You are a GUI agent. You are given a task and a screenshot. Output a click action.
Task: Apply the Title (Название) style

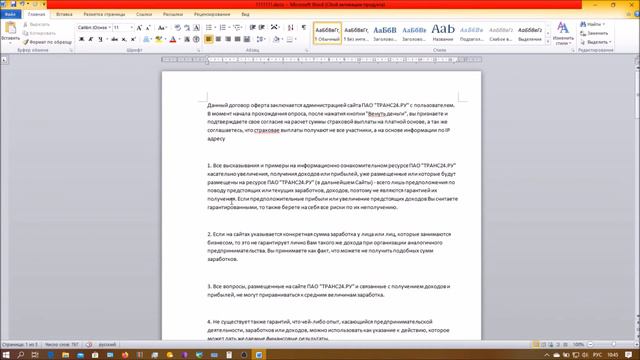tap(443, 33)
